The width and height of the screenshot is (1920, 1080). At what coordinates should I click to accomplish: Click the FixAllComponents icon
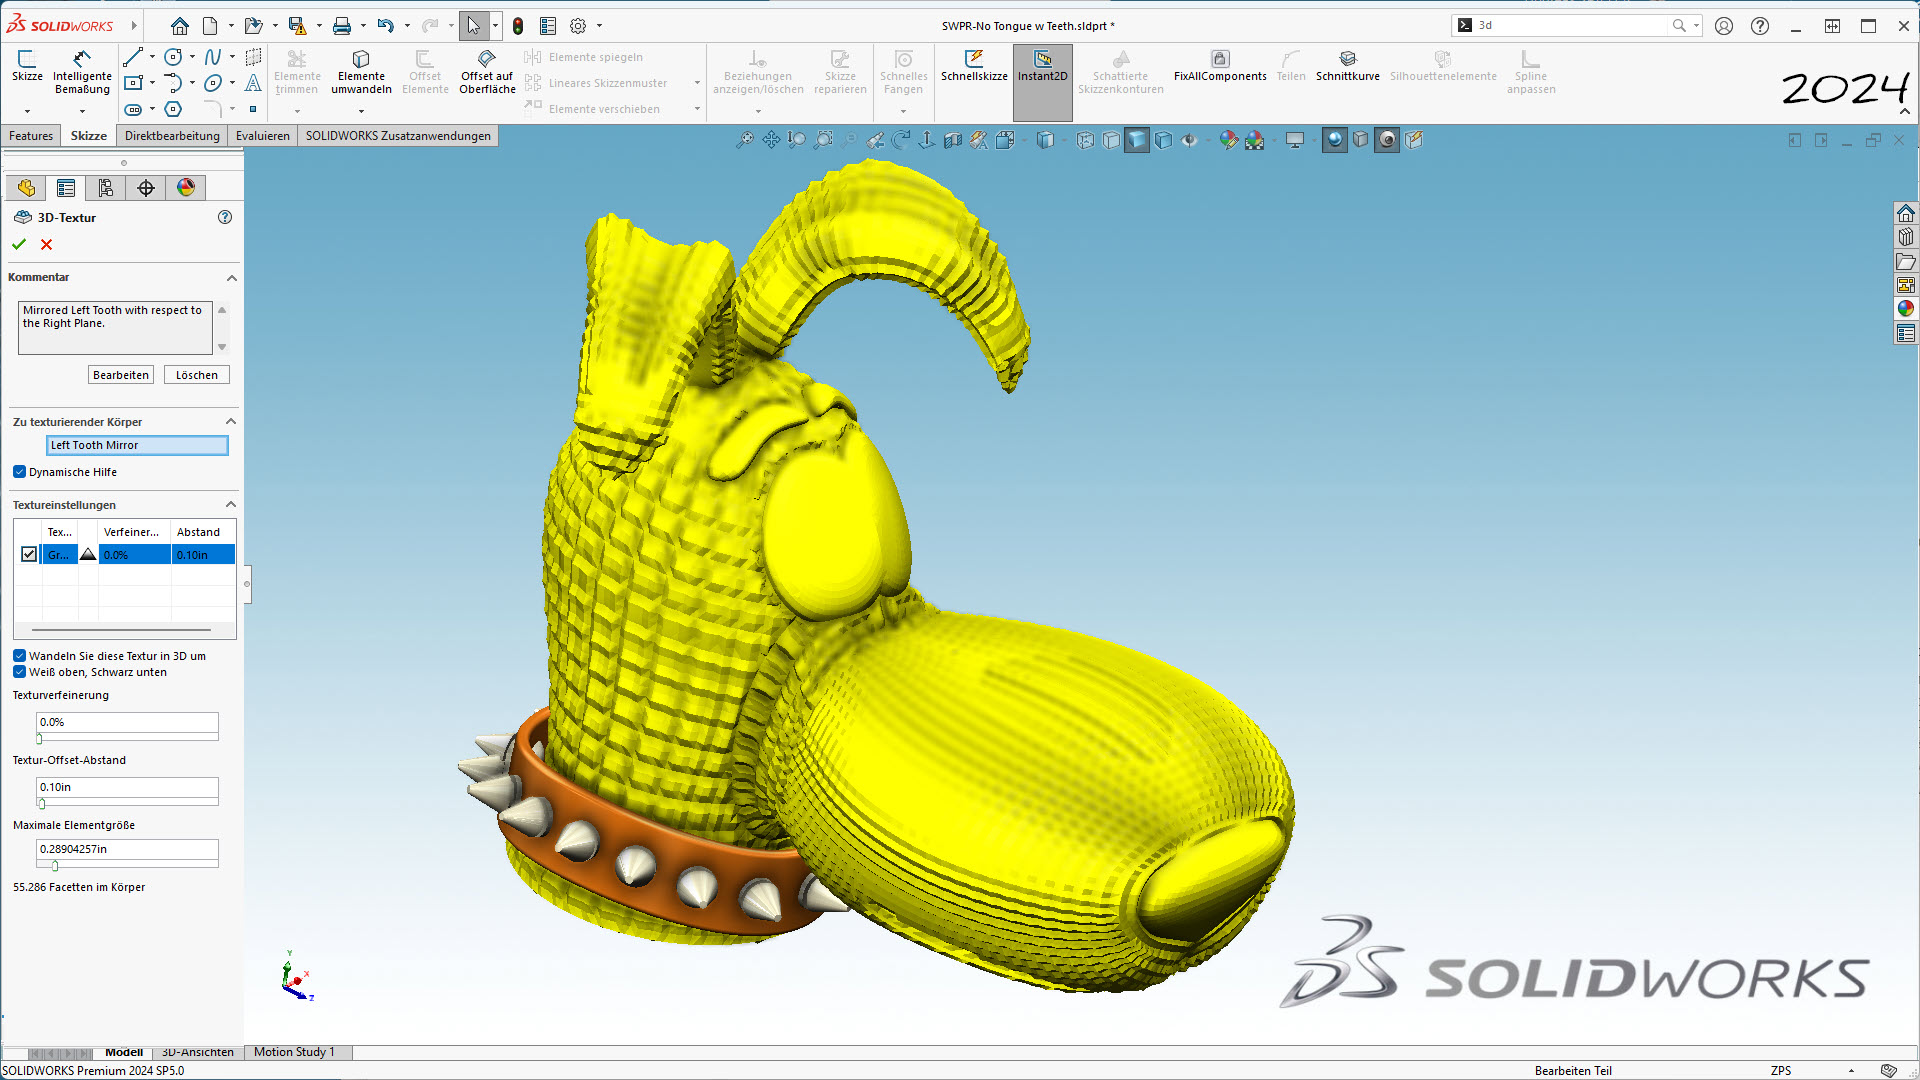pyautogui.click(x=1219, y=59)
